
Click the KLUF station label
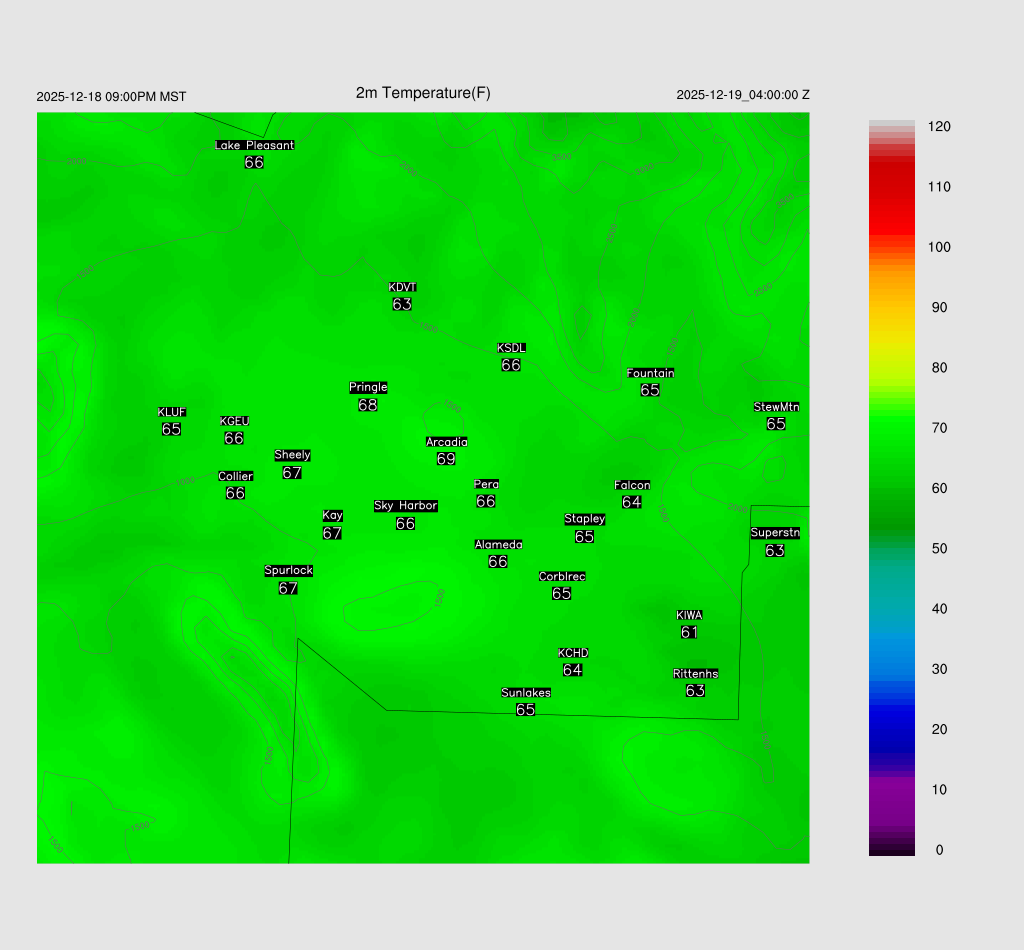coord(172,412)
